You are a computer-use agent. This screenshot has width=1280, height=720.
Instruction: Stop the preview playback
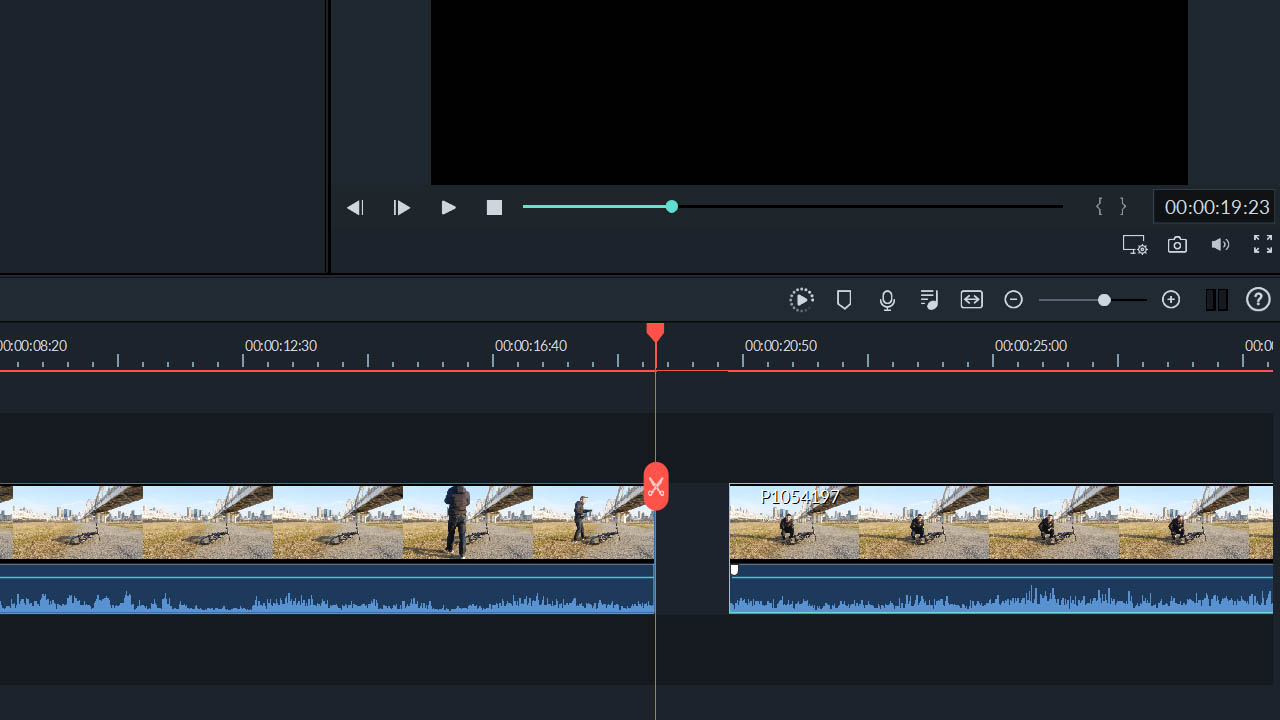[494, 207]
